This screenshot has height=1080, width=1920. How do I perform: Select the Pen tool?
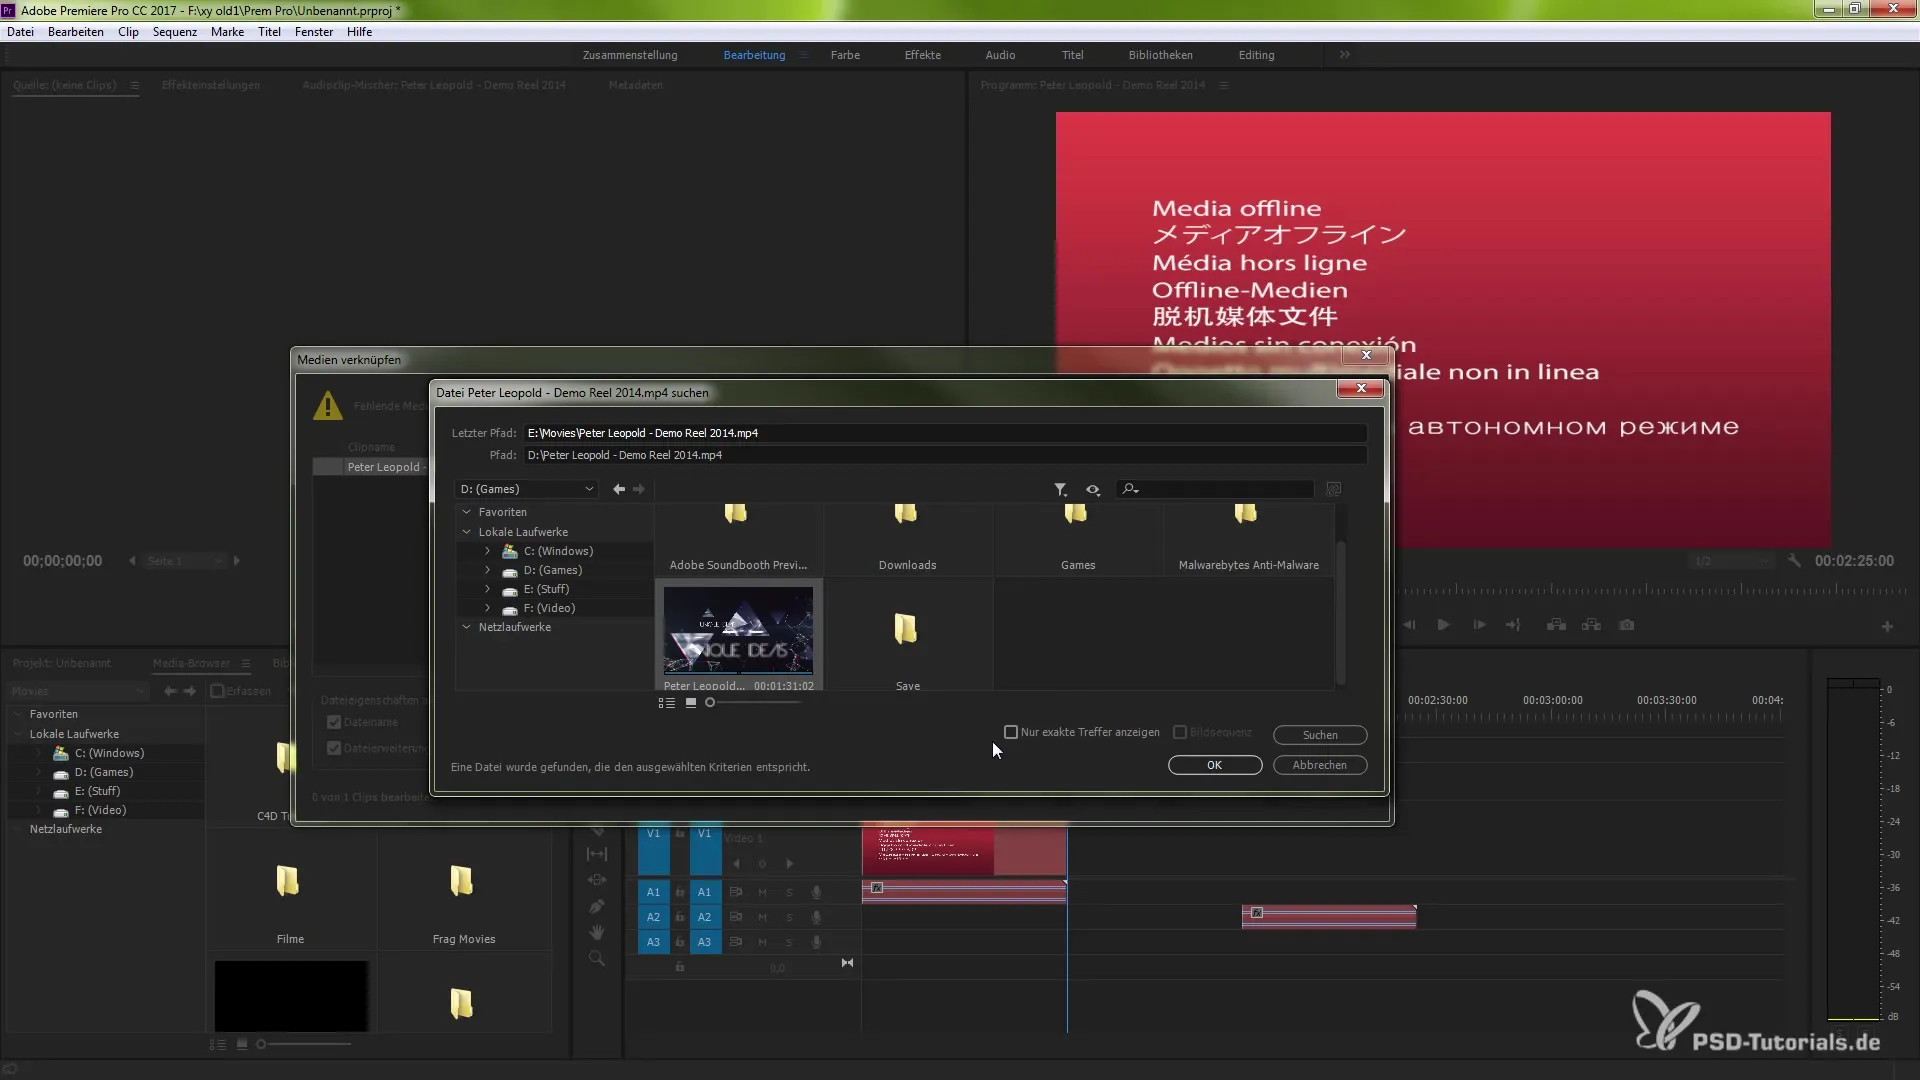pyautogui.click(x=597, y=906)
